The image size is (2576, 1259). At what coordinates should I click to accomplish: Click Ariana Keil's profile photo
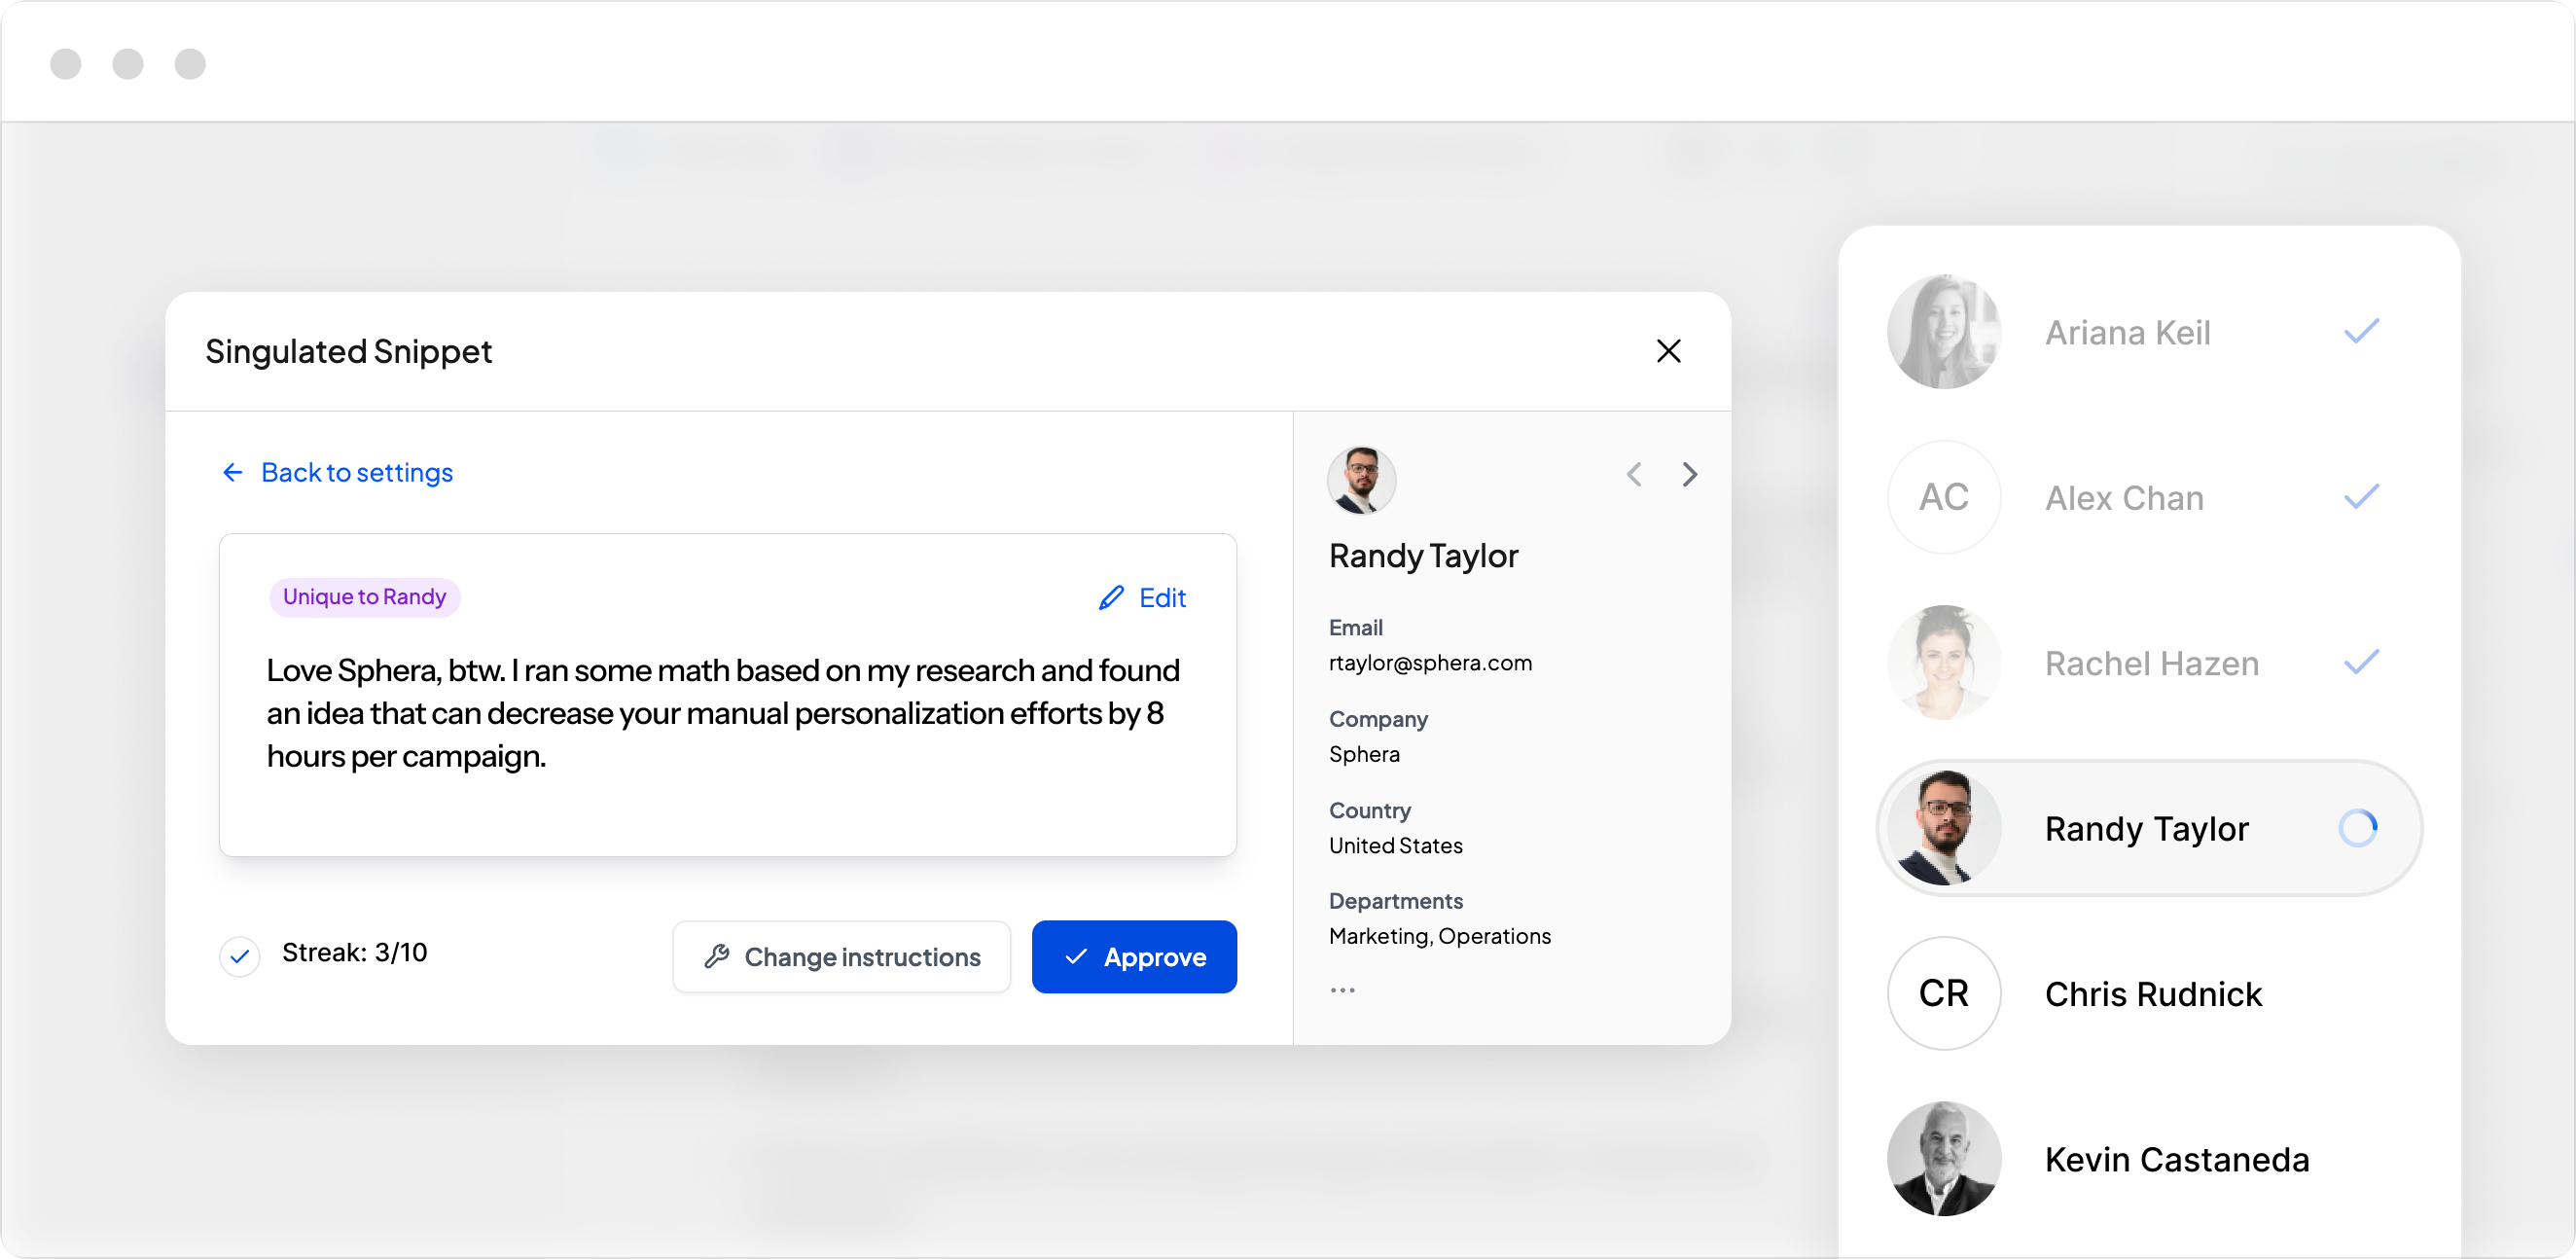[1944, 332]
